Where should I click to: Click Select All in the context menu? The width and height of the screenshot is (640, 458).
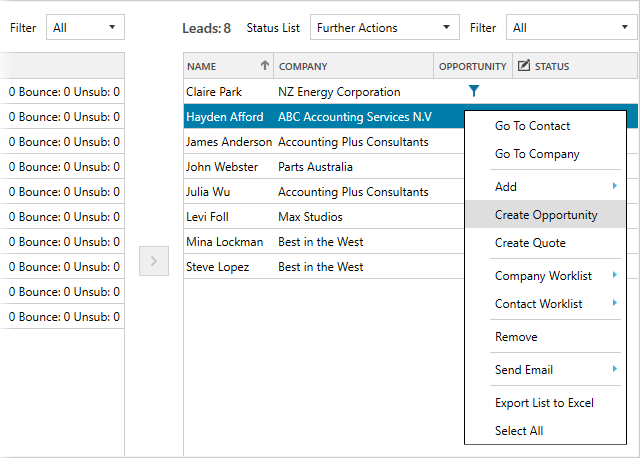tap(518, 431)
